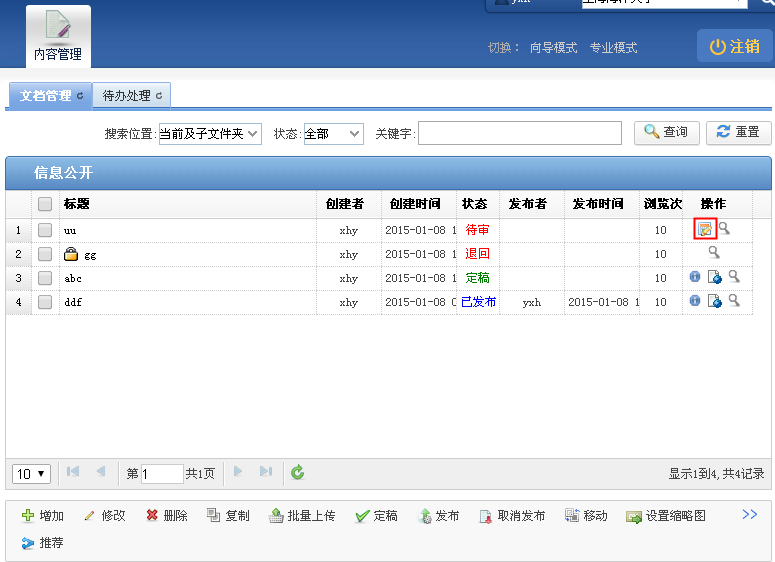Click the edit icon in row uu
The height and width of the screenshot is (562, 775).
click(705, 230)
